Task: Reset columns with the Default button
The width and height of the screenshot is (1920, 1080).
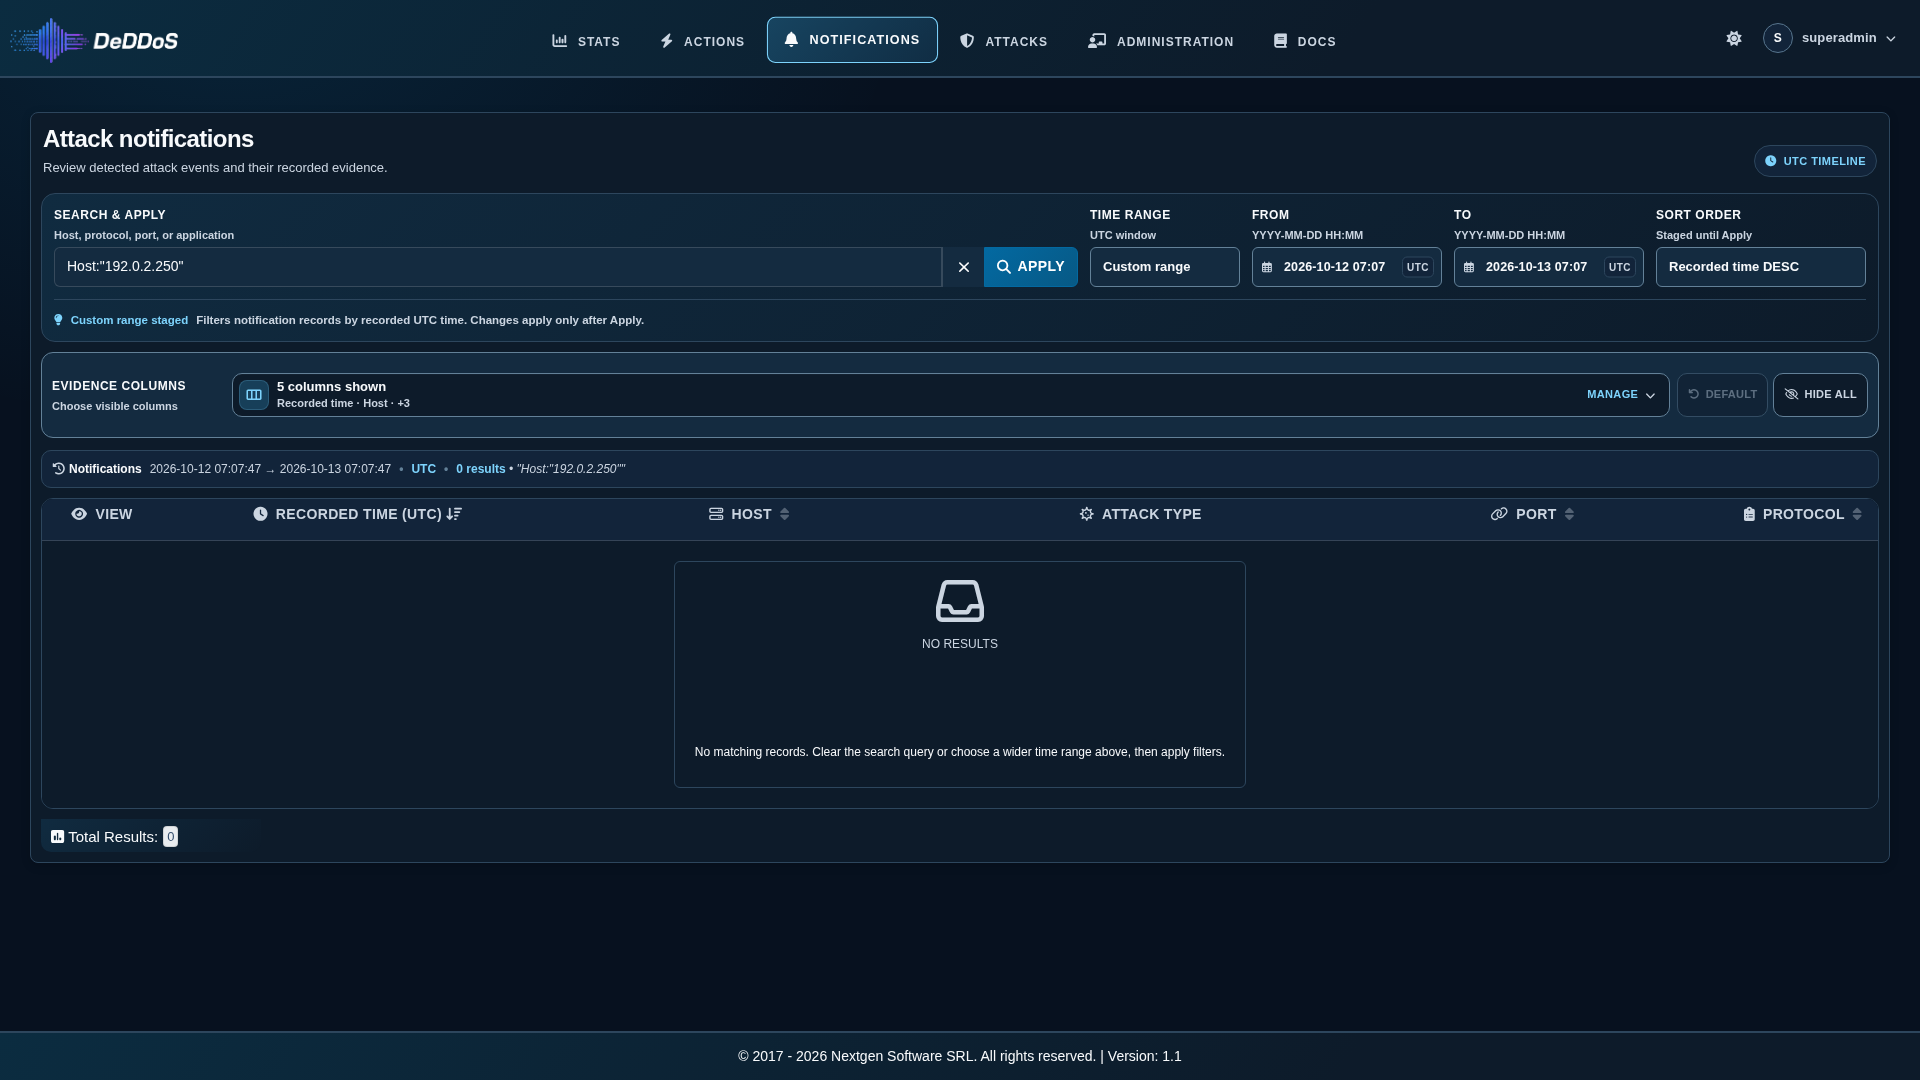Action: tap(1722, 395)
